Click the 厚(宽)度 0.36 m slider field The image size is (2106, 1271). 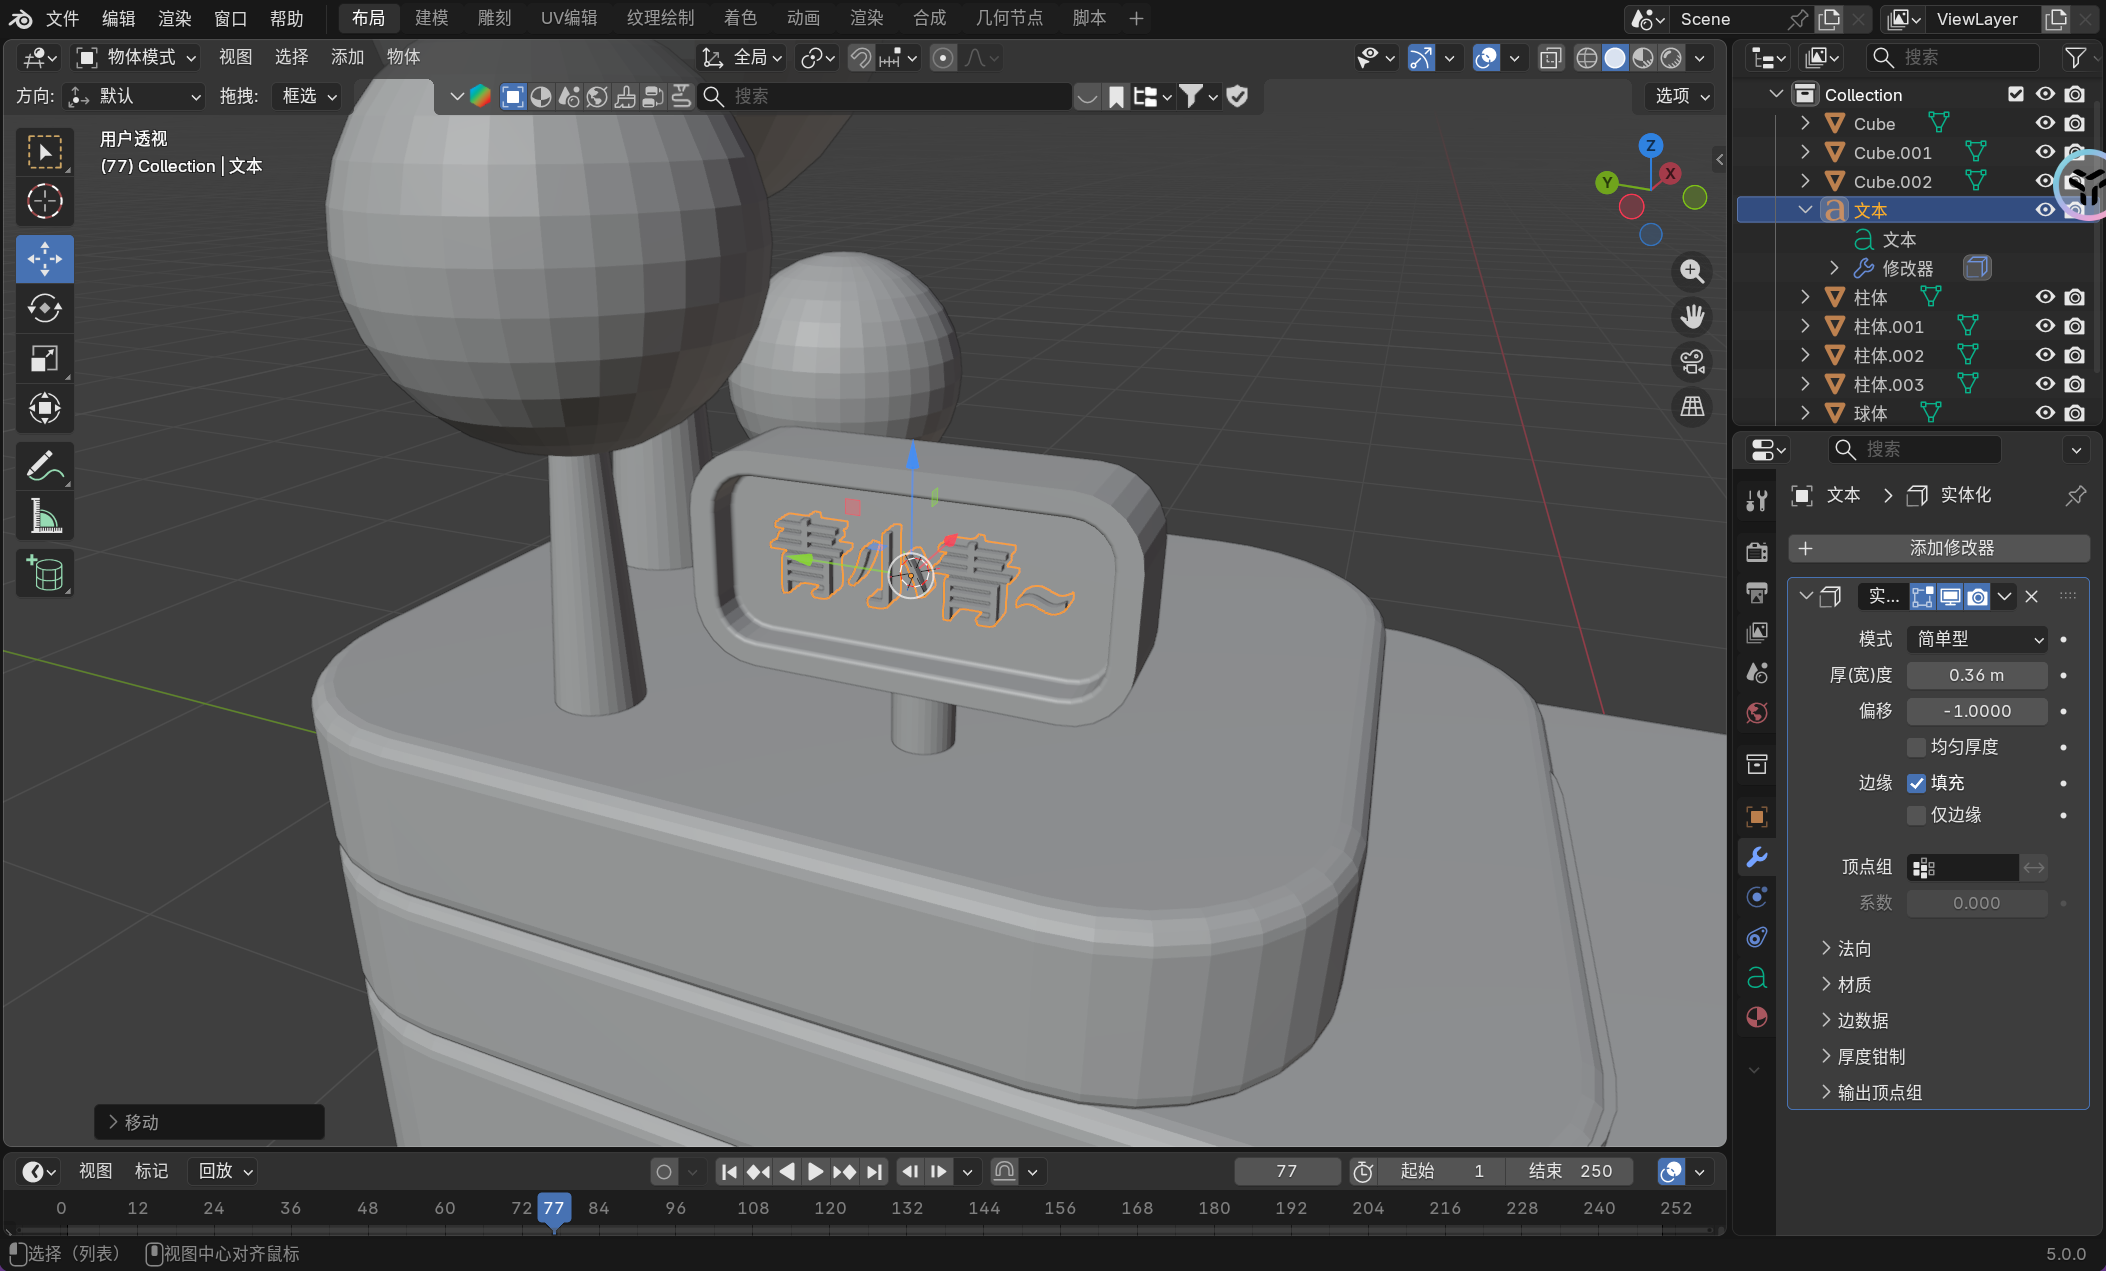click(x=1976, y=675)
